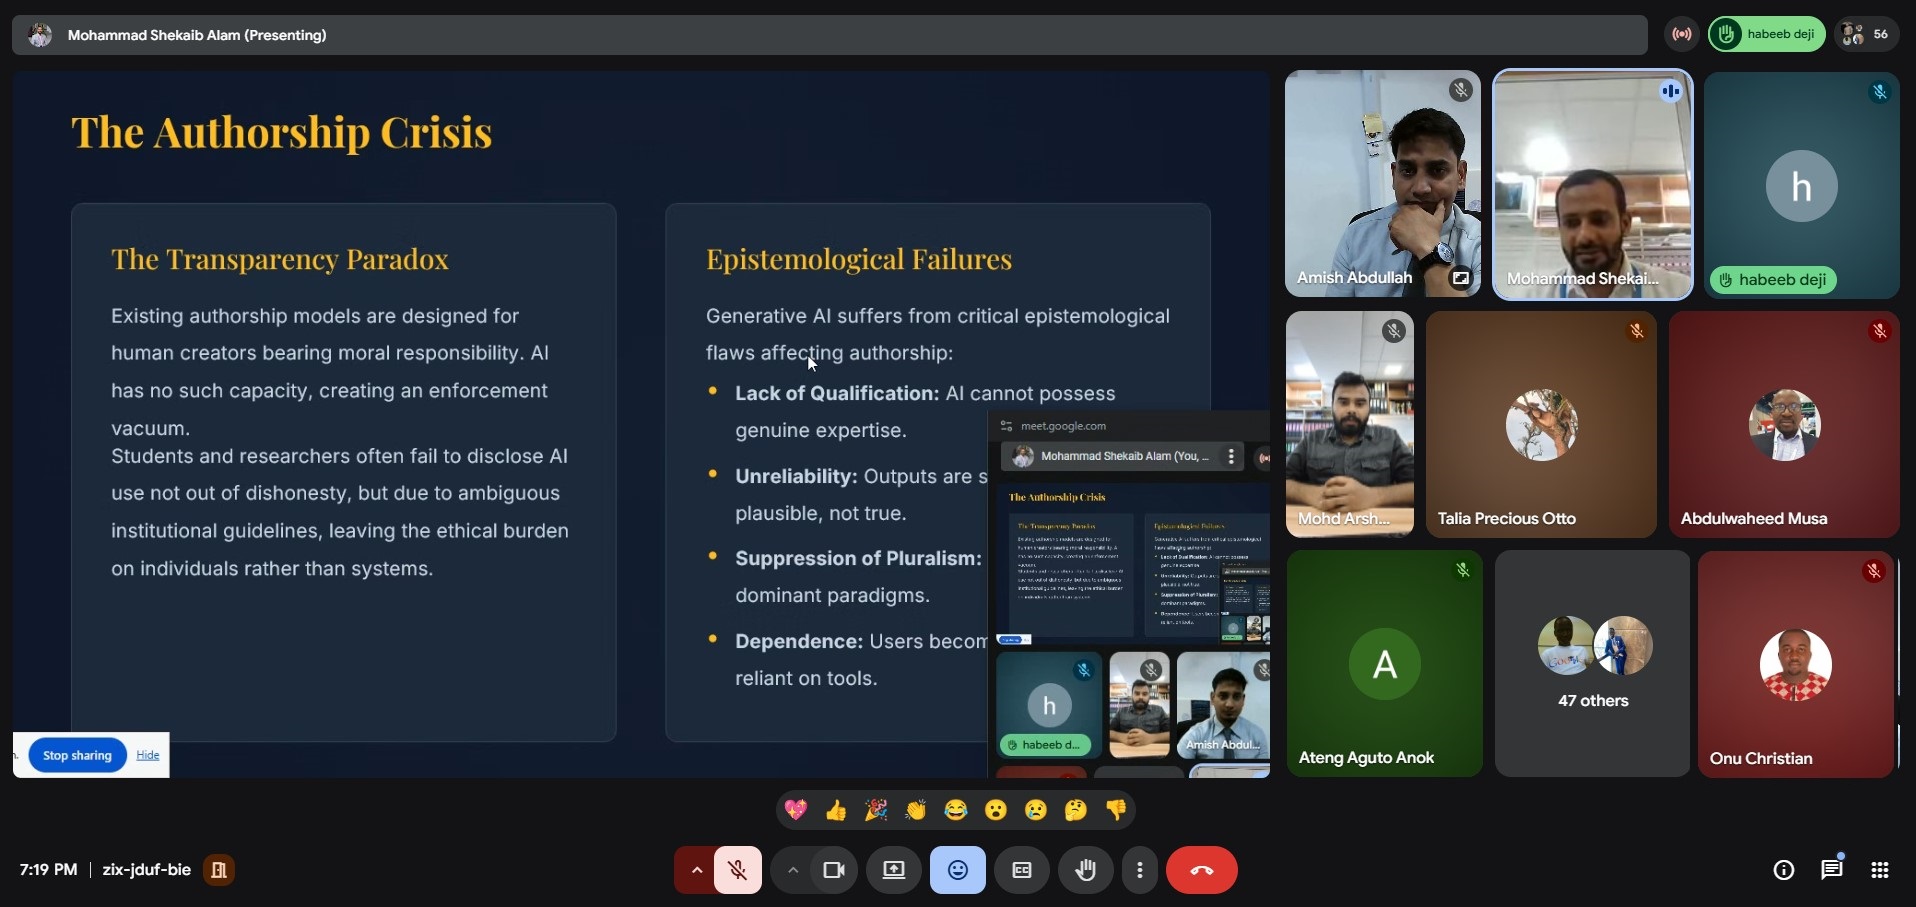The width and height of the screenshot is (1916, 907).
Task: Raise hand in the meeting
Action: click(x=1085, y=870)
